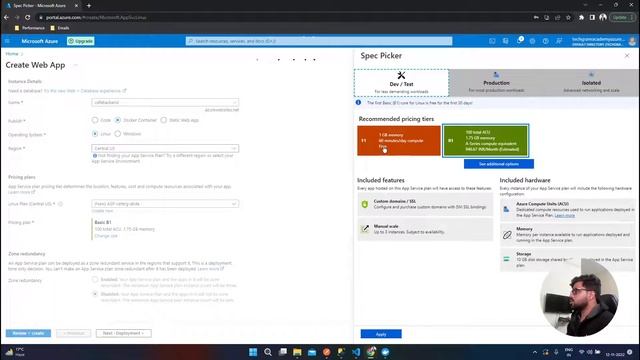Switch to the Isolated tab
The width and height of the screenshot is (640, 360).
pos(591,83)
